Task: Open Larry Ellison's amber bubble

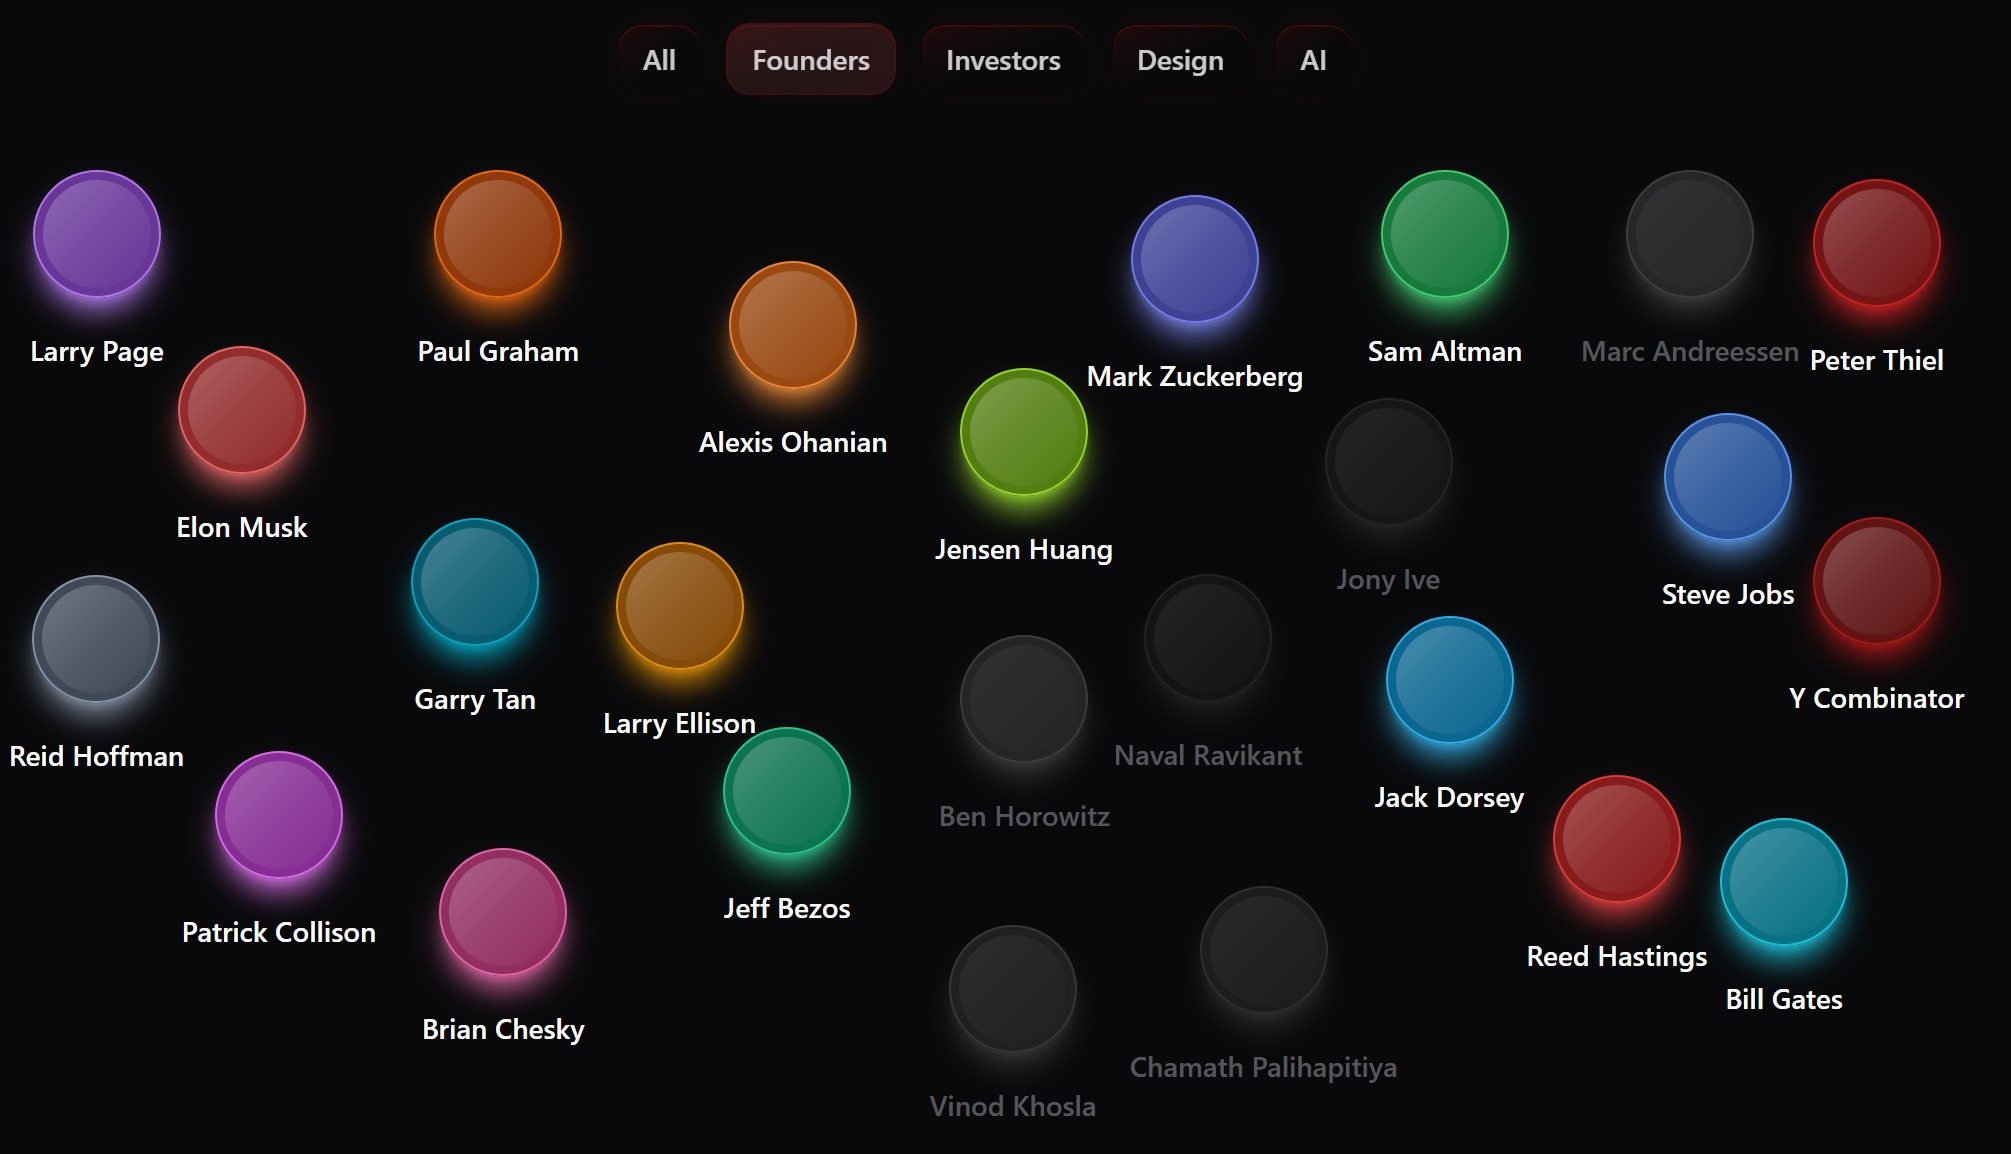Action: click(680, 606)
